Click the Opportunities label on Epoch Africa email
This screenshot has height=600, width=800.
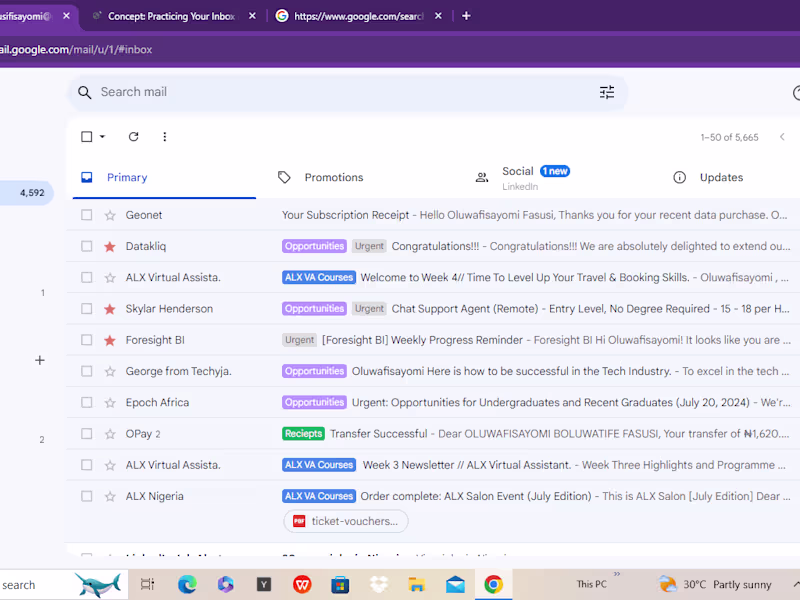(x=314, y=403)
